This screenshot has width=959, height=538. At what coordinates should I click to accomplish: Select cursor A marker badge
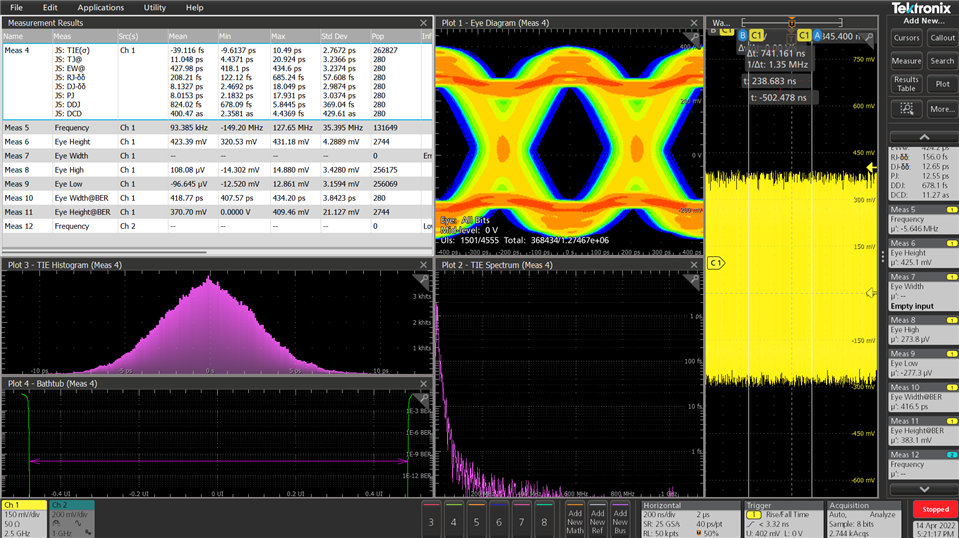point(817,35)
